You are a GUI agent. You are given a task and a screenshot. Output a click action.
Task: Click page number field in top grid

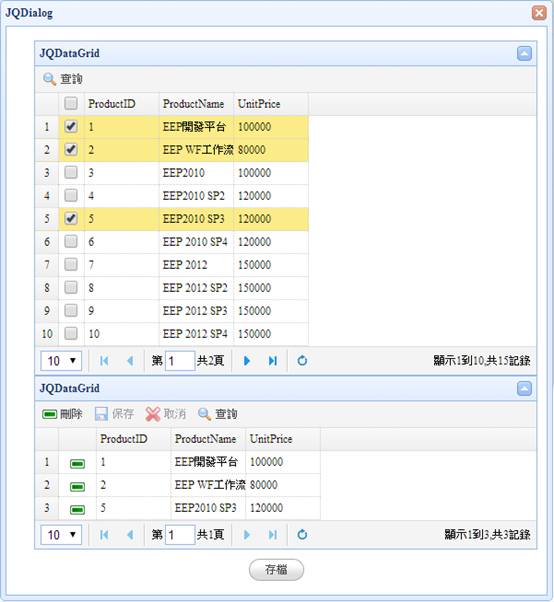click(180, 361)
